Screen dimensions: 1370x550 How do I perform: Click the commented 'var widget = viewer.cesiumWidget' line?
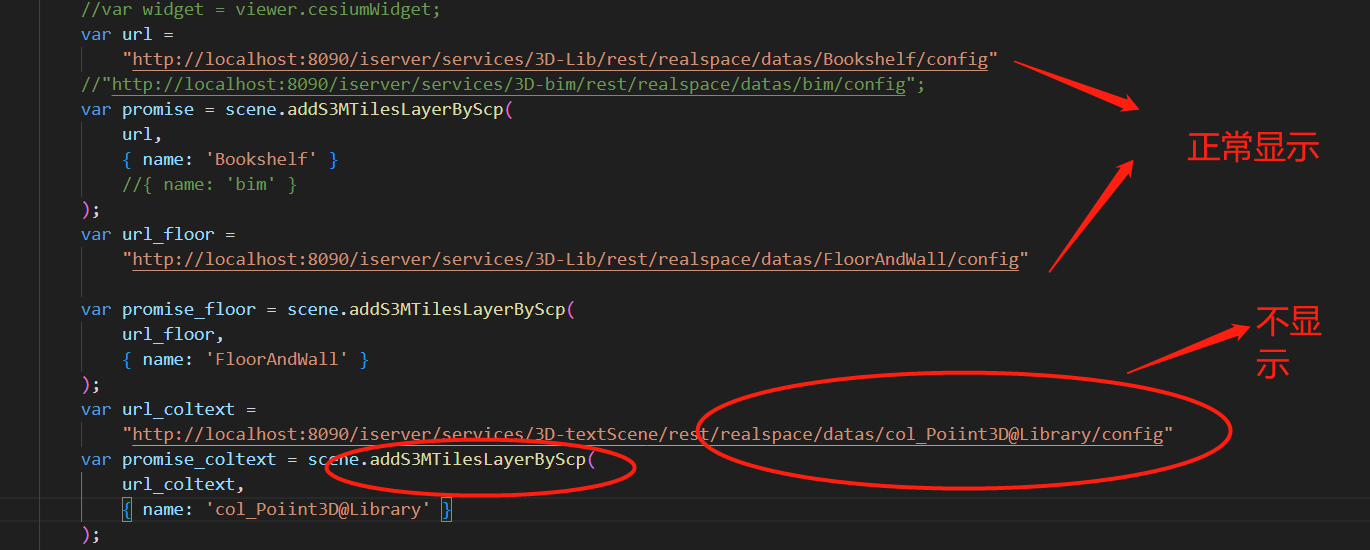(261, 9)
